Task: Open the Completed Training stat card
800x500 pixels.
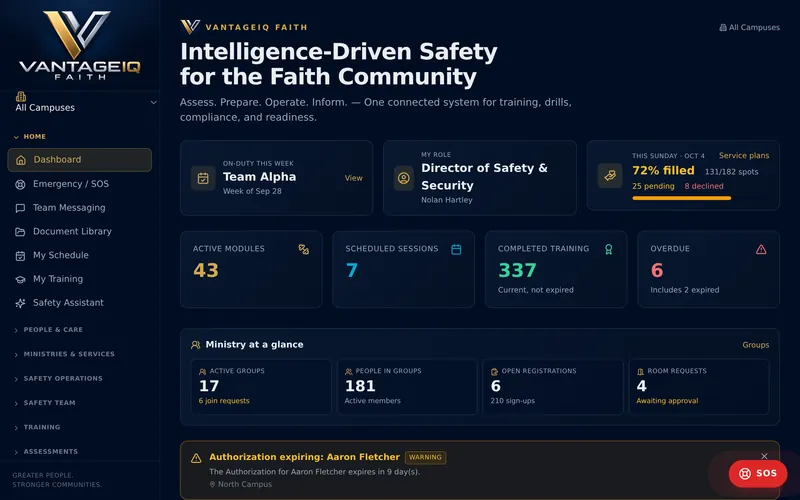Action: (x=556, y=269)
